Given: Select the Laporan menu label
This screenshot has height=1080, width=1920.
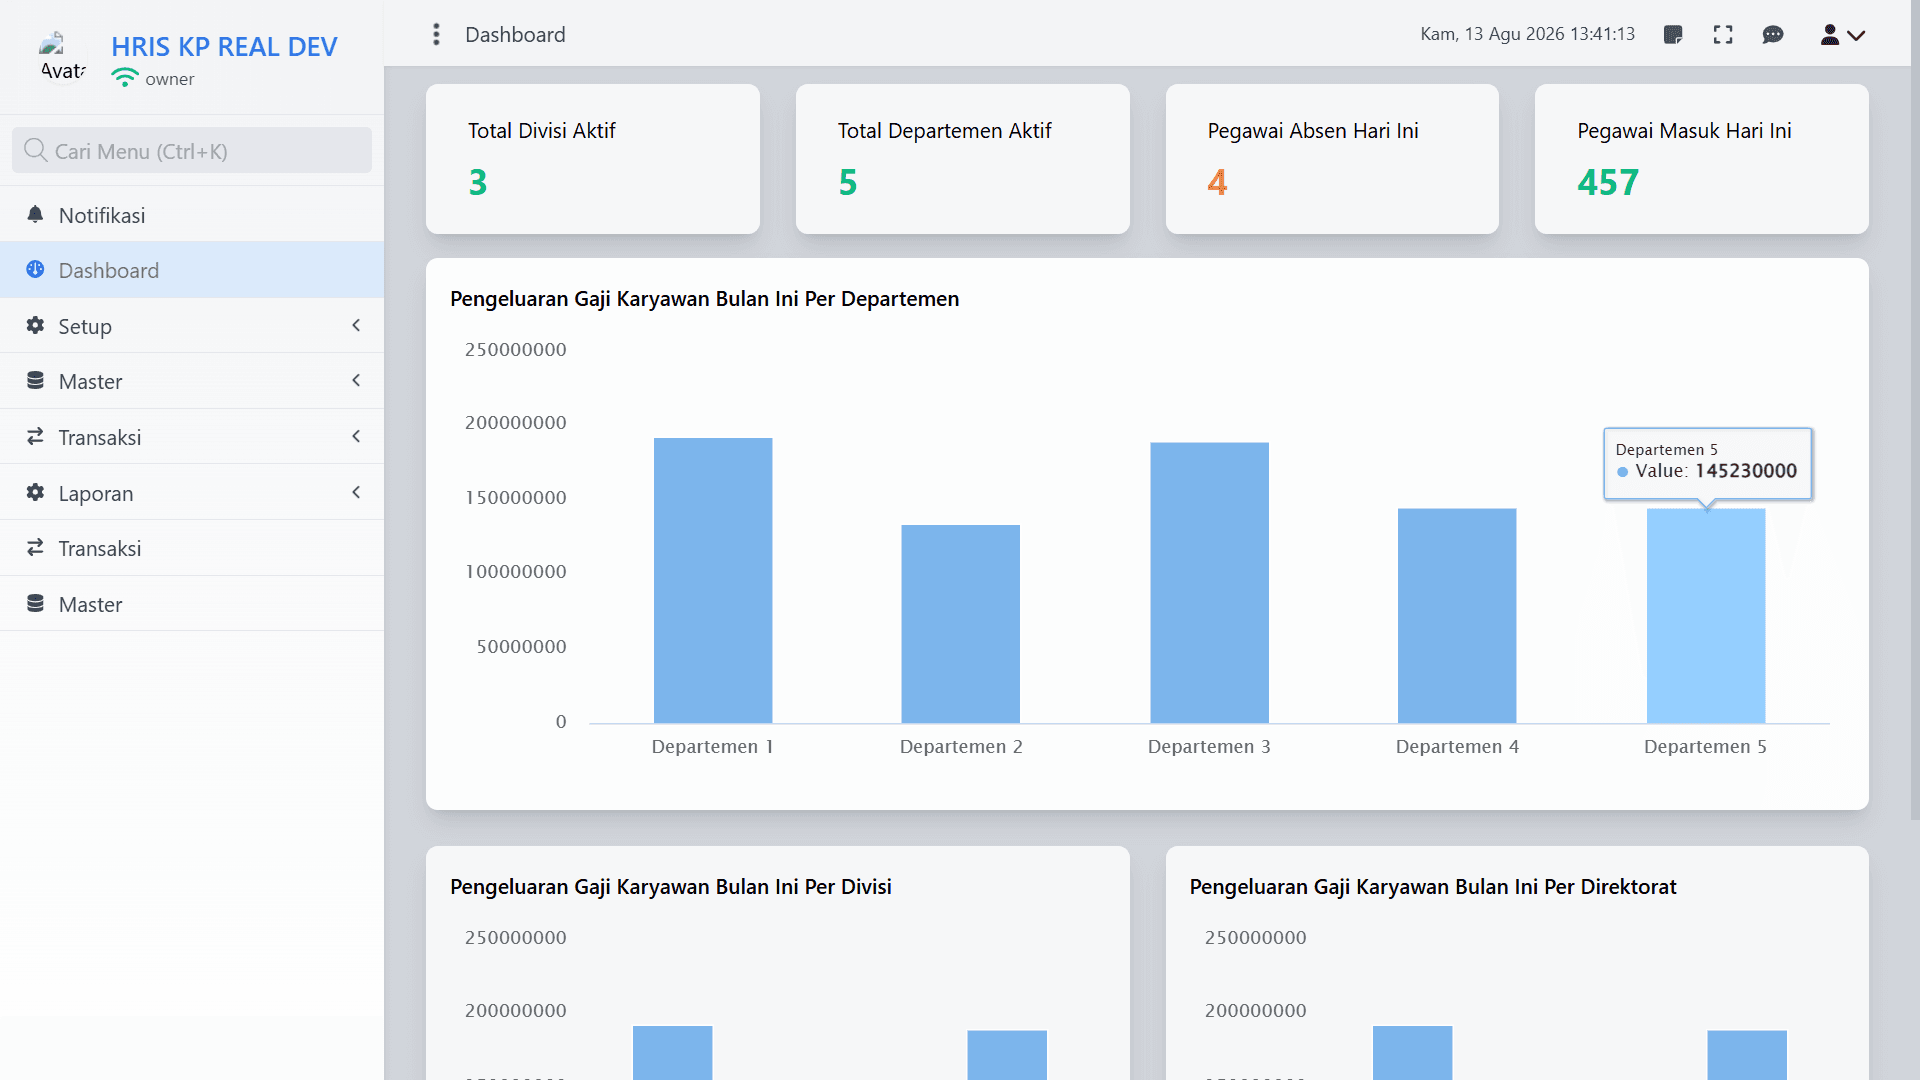Looking at the screenshot, I should pyautogui.click(x=96, y=494).
